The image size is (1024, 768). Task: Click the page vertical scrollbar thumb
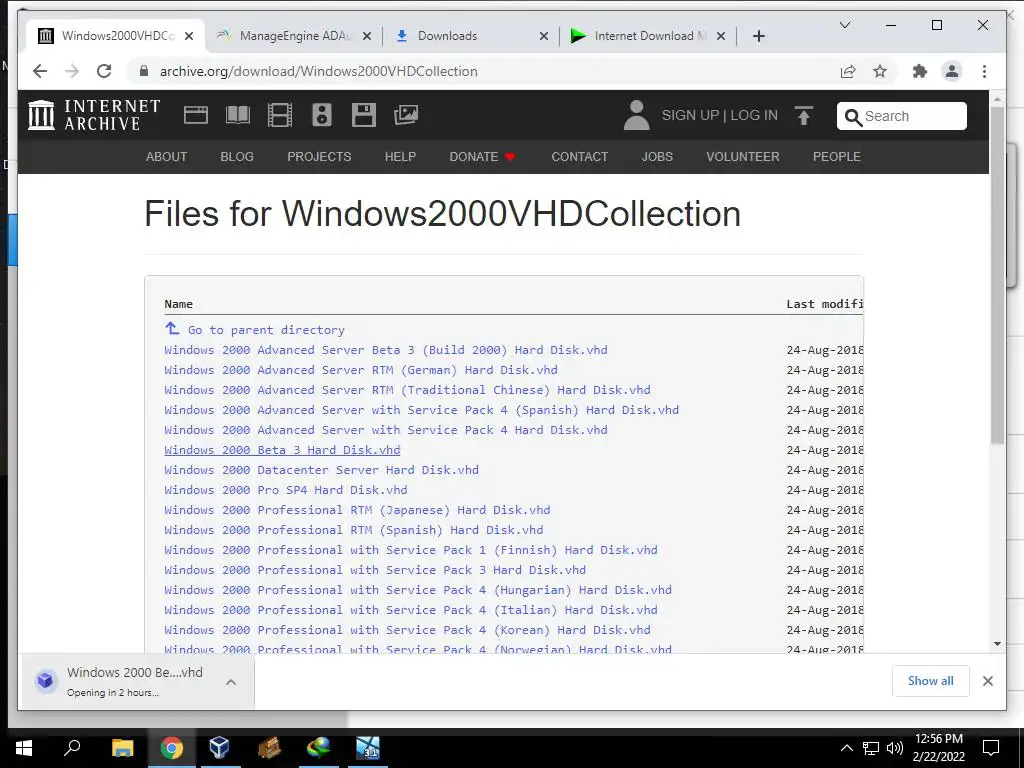(x=997, y=274)
